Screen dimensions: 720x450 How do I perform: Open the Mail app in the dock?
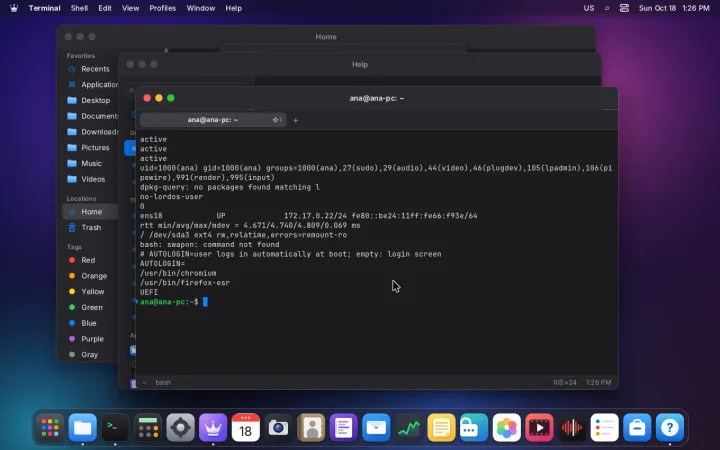[376, 428]
